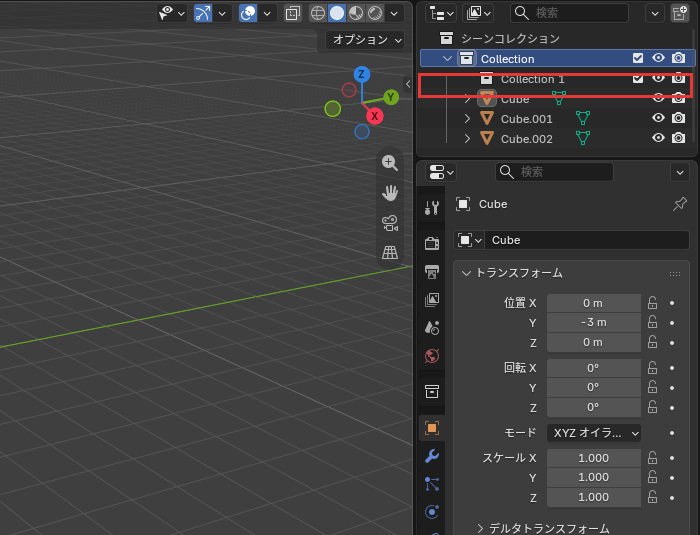Switch perspective/orthographic grid icon
700x535 pixels.
coord(390,252)
